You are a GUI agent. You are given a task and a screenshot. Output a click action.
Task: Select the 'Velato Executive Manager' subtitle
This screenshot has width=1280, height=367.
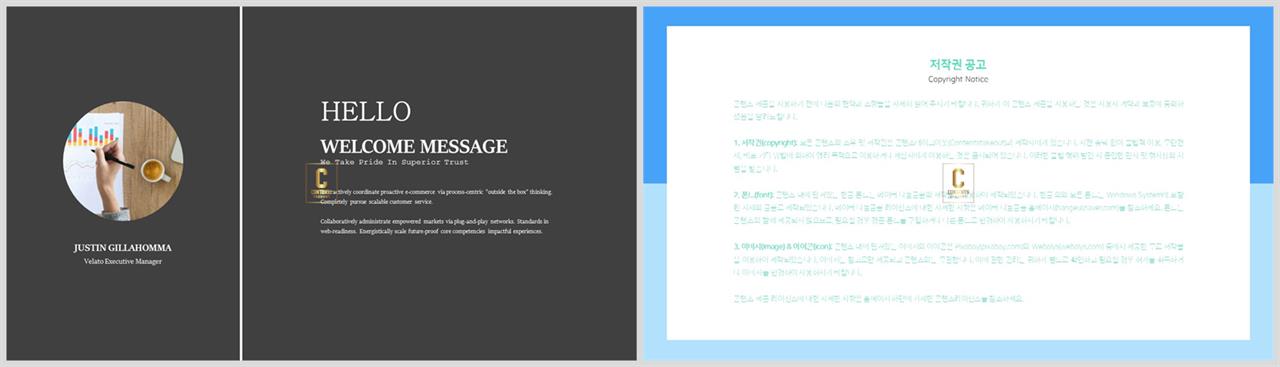[x=122, y=261]
